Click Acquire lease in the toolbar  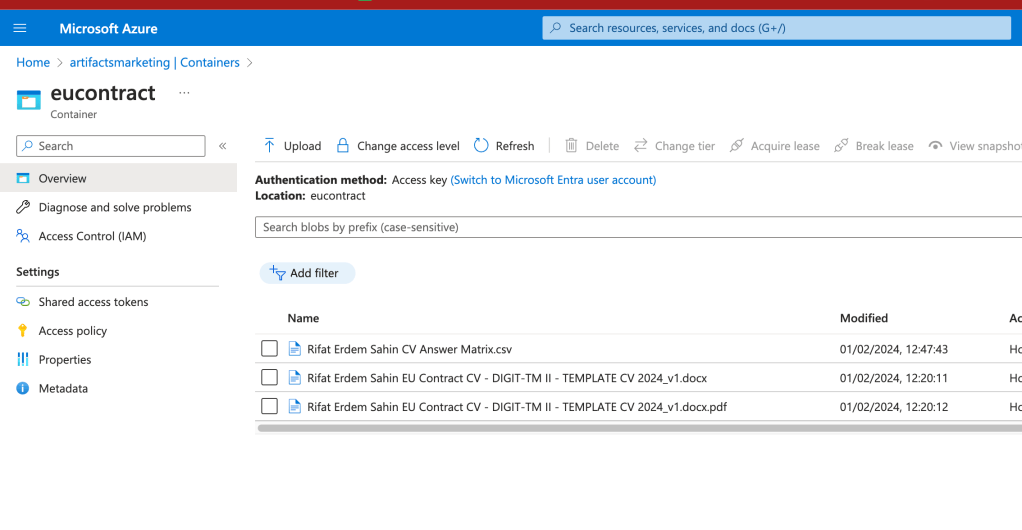coord(774,146)
